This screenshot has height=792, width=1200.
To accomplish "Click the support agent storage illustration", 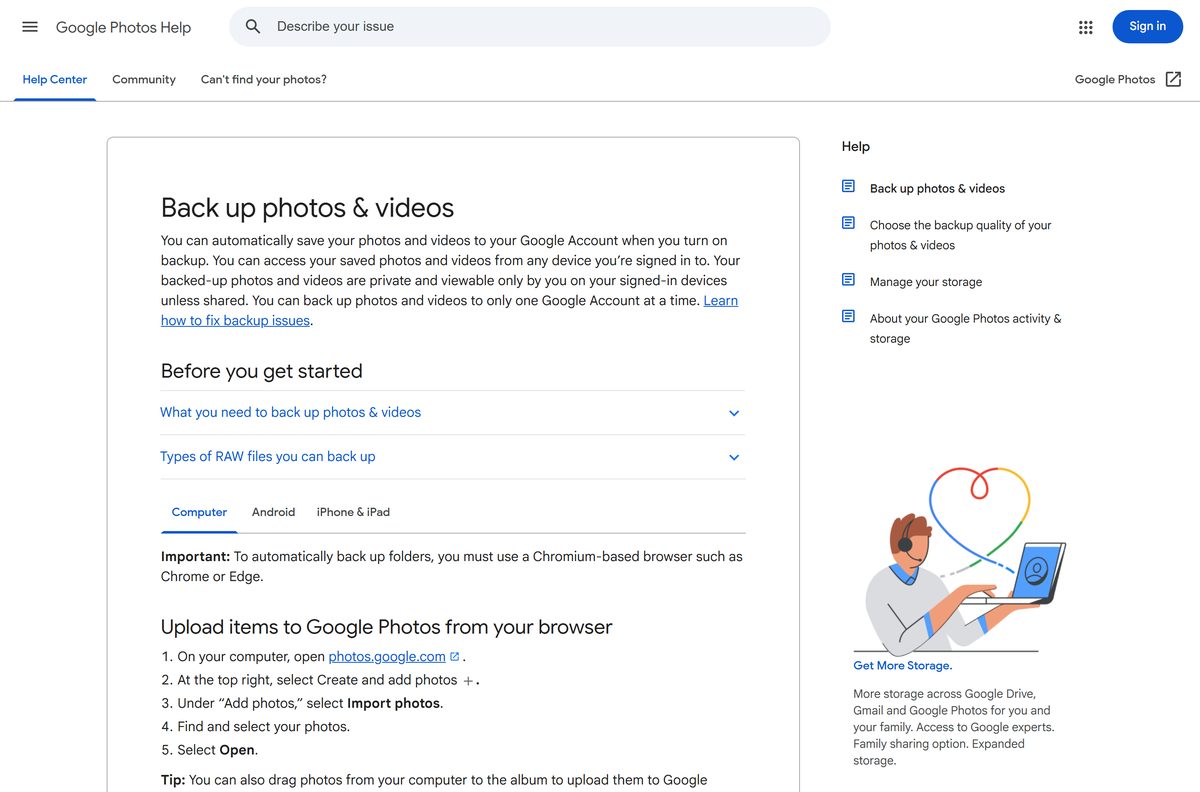I will pos(960,560).
